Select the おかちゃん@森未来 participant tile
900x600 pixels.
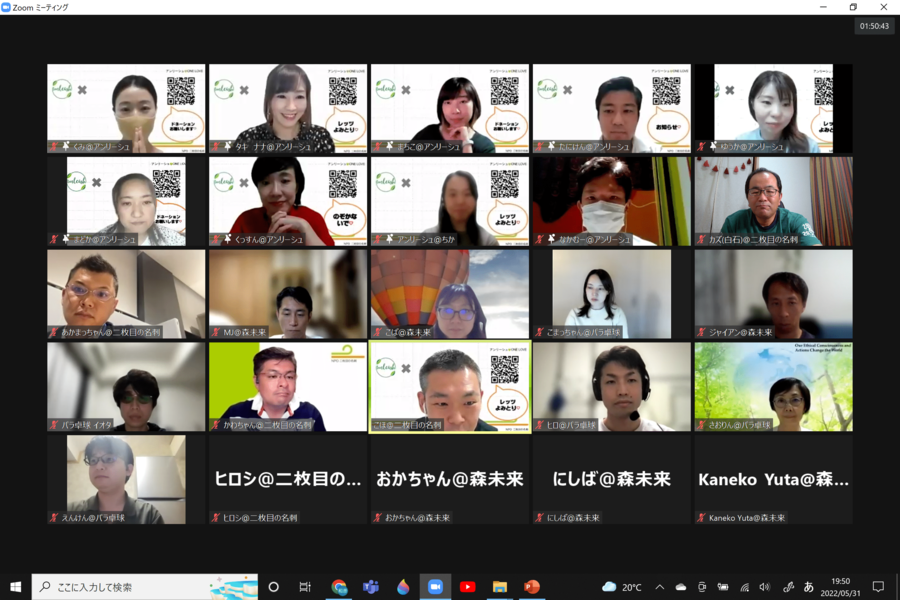coord(449,479)
